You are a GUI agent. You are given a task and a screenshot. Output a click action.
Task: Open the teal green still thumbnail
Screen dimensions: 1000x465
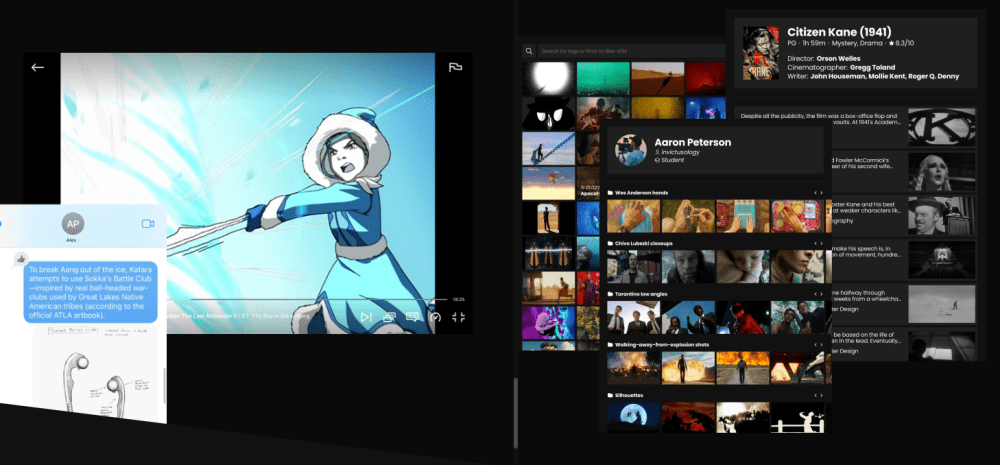[x=603, y=78]
